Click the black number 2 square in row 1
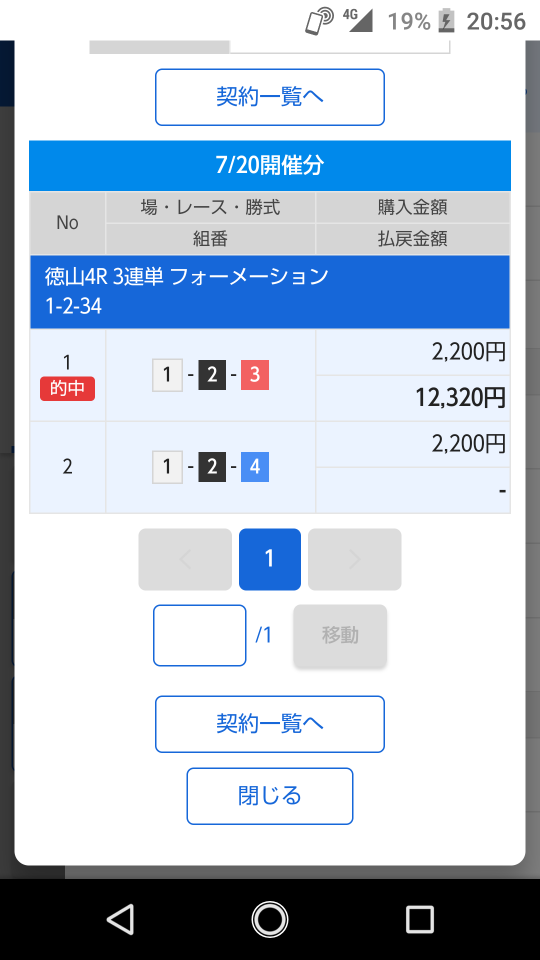 (x=212, y=375)
